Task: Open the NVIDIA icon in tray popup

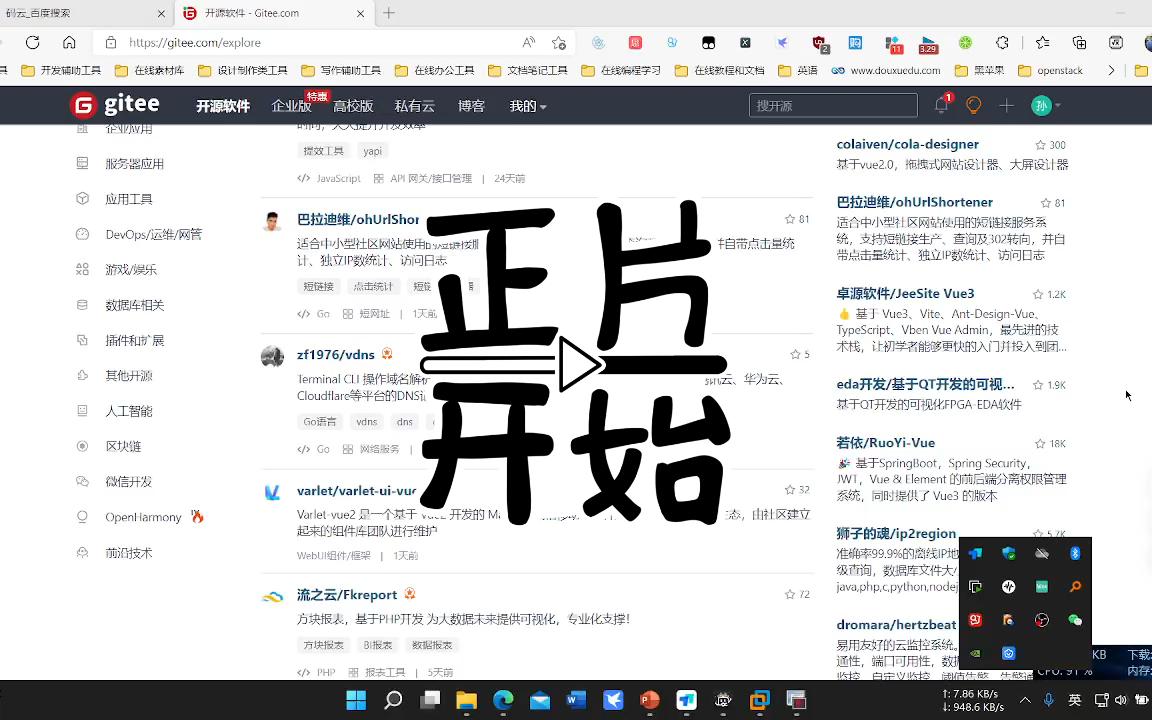Action: pos(975,653)
